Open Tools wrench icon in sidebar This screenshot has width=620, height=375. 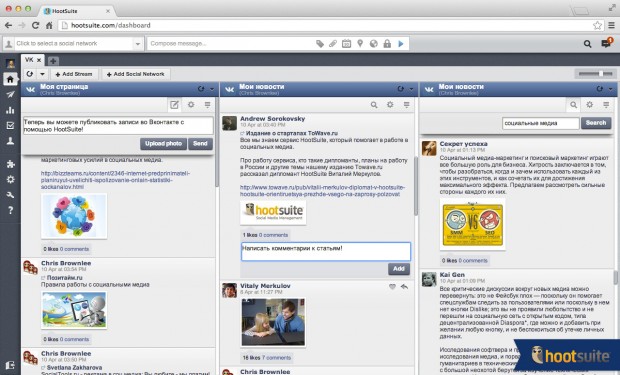click(x=10, y=195)
